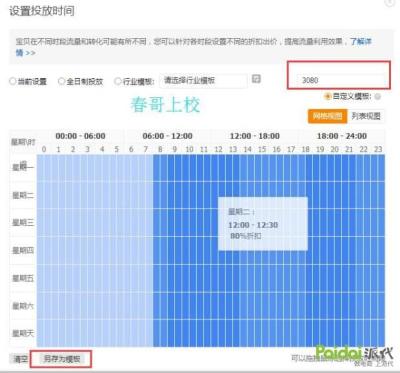
Task: Click the 星期五 row label
Action: (23, 278)
